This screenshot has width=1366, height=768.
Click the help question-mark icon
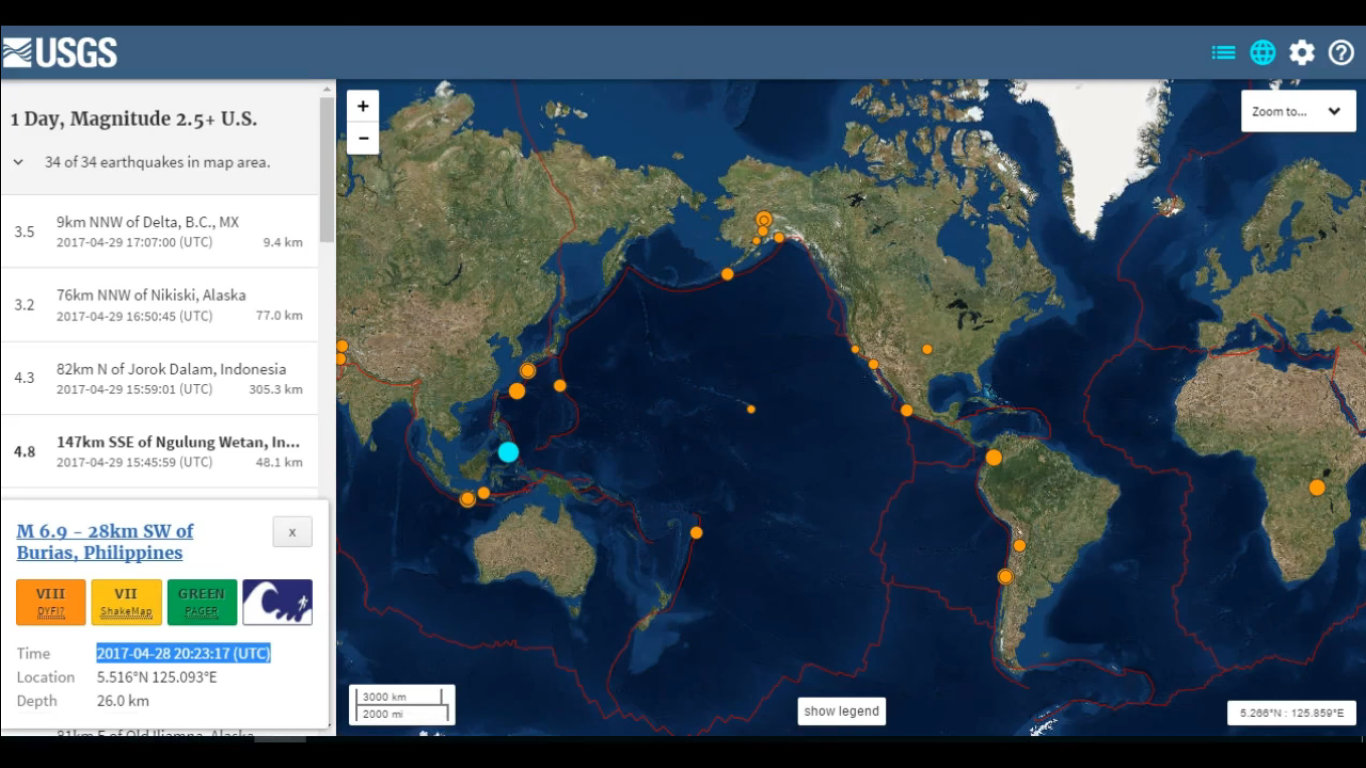1340,52
